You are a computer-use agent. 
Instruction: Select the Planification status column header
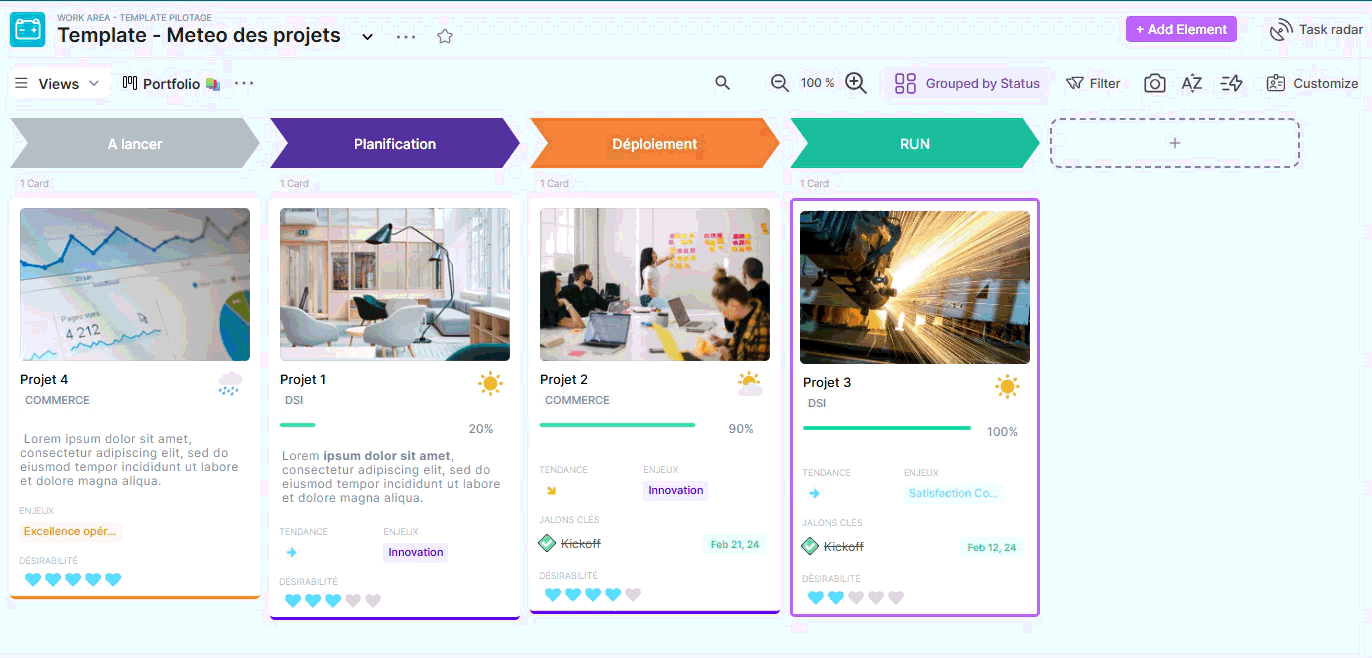(394, 144)
